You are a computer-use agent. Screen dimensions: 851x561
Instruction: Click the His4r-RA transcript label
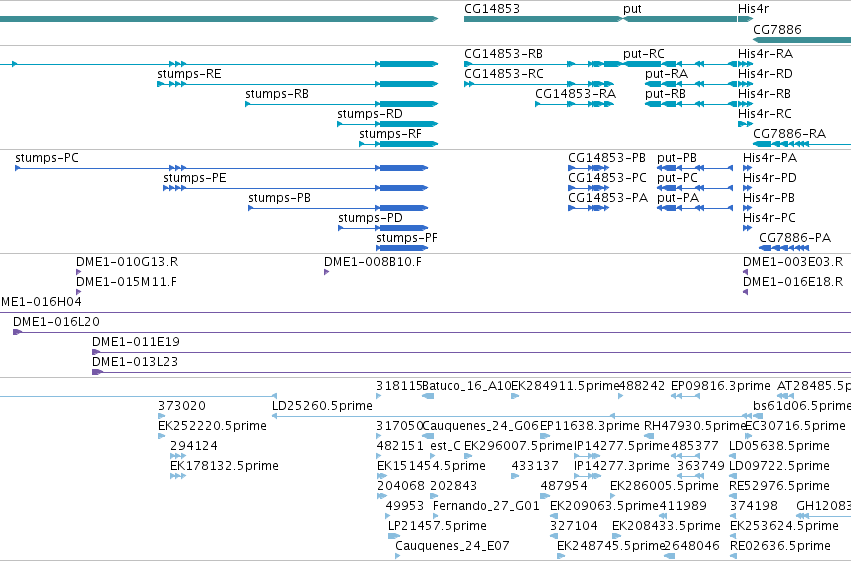(x=765, y=54)
